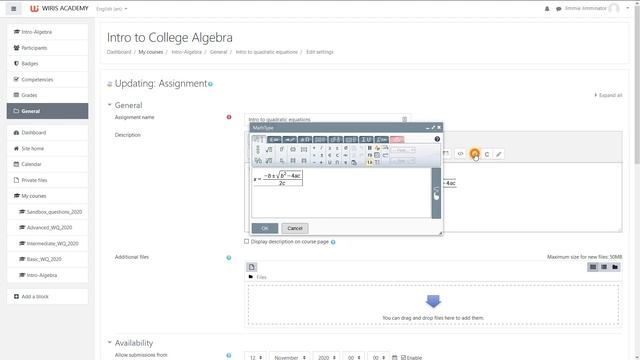Open the Files folder in the file manager
Viewport: 640px width, 360px height.
coord(257,277)
